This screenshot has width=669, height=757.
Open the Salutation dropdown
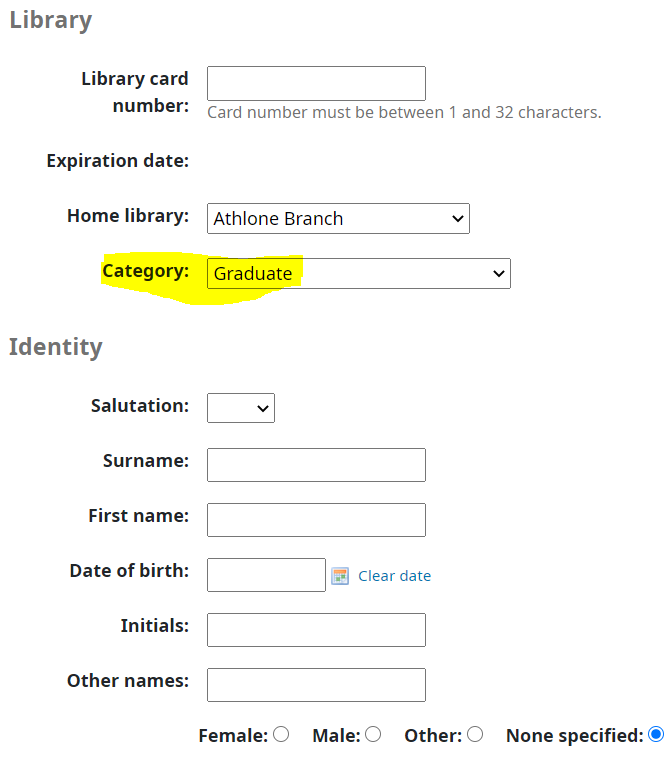[x=241, y=408]
